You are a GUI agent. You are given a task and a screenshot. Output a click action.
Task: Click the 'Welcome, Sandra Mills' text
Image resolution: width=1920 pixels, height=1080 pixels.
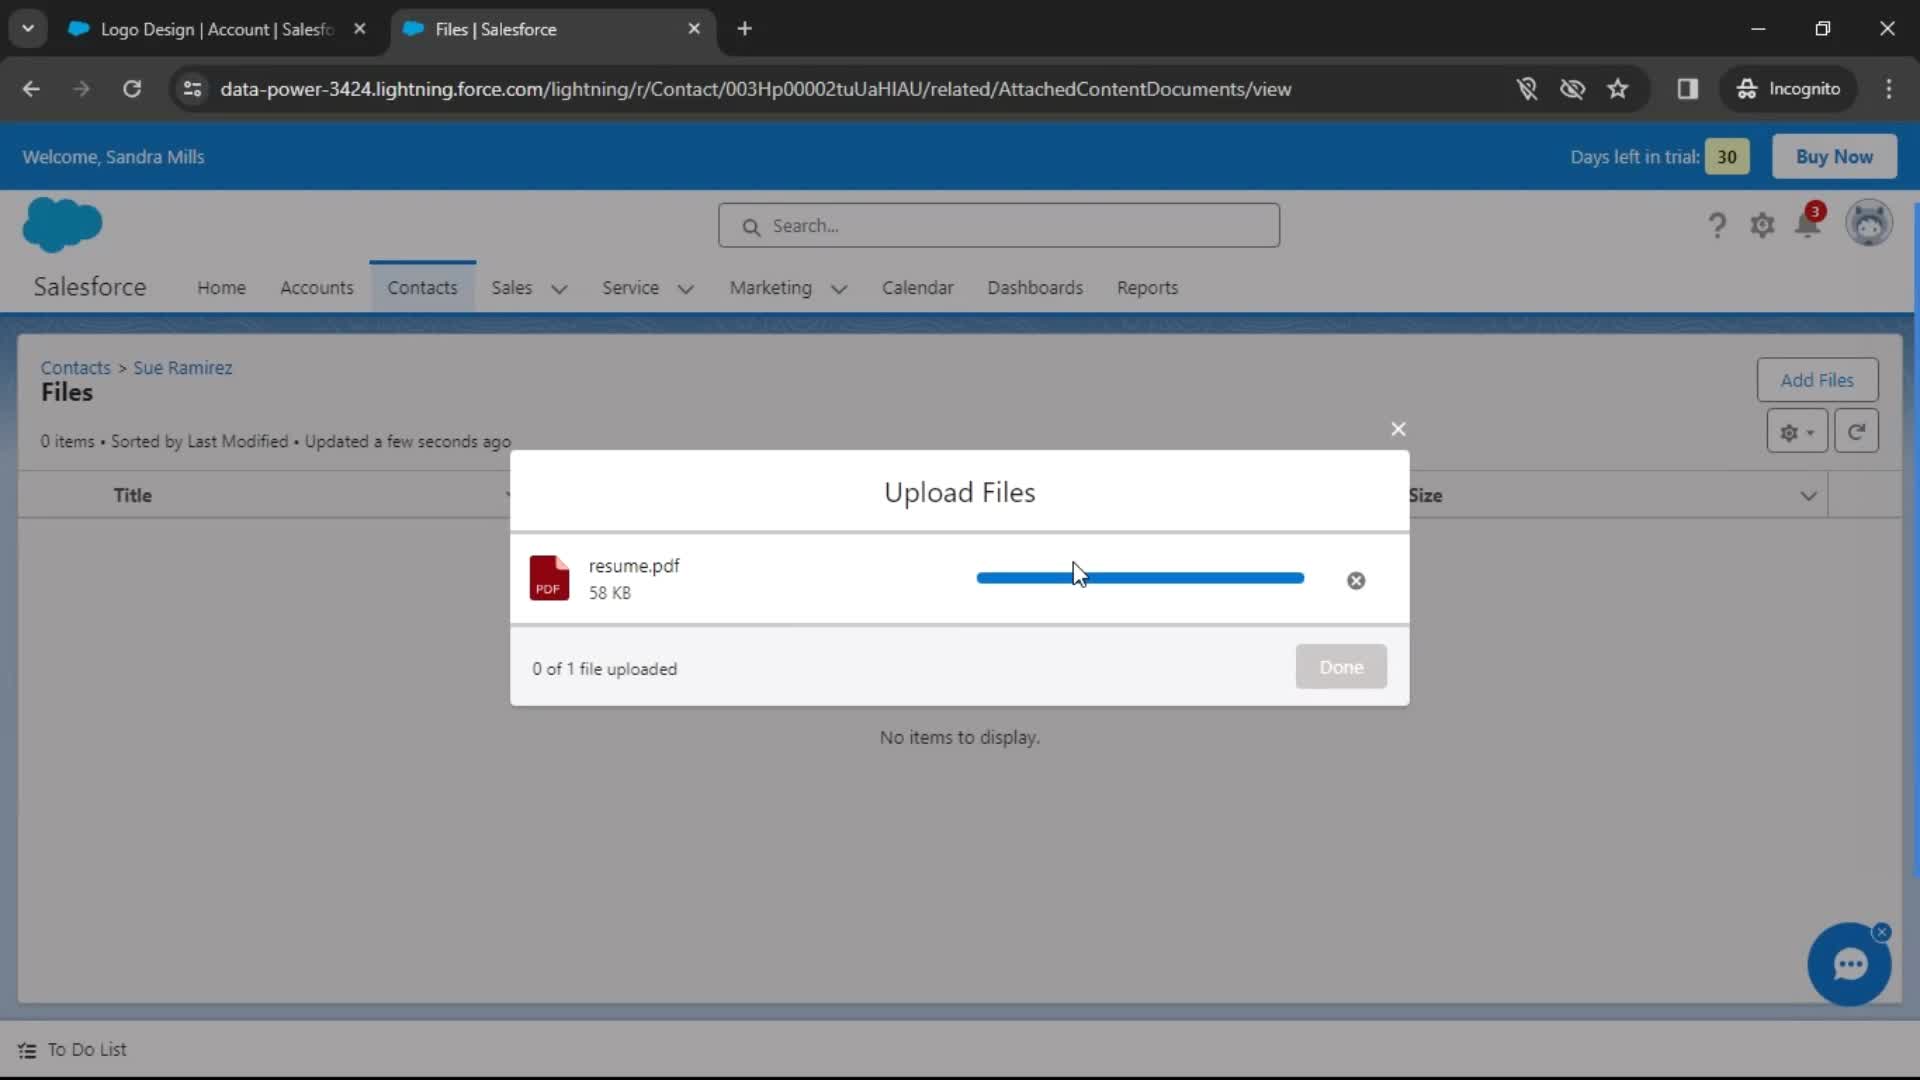click(x=113, y=157)
